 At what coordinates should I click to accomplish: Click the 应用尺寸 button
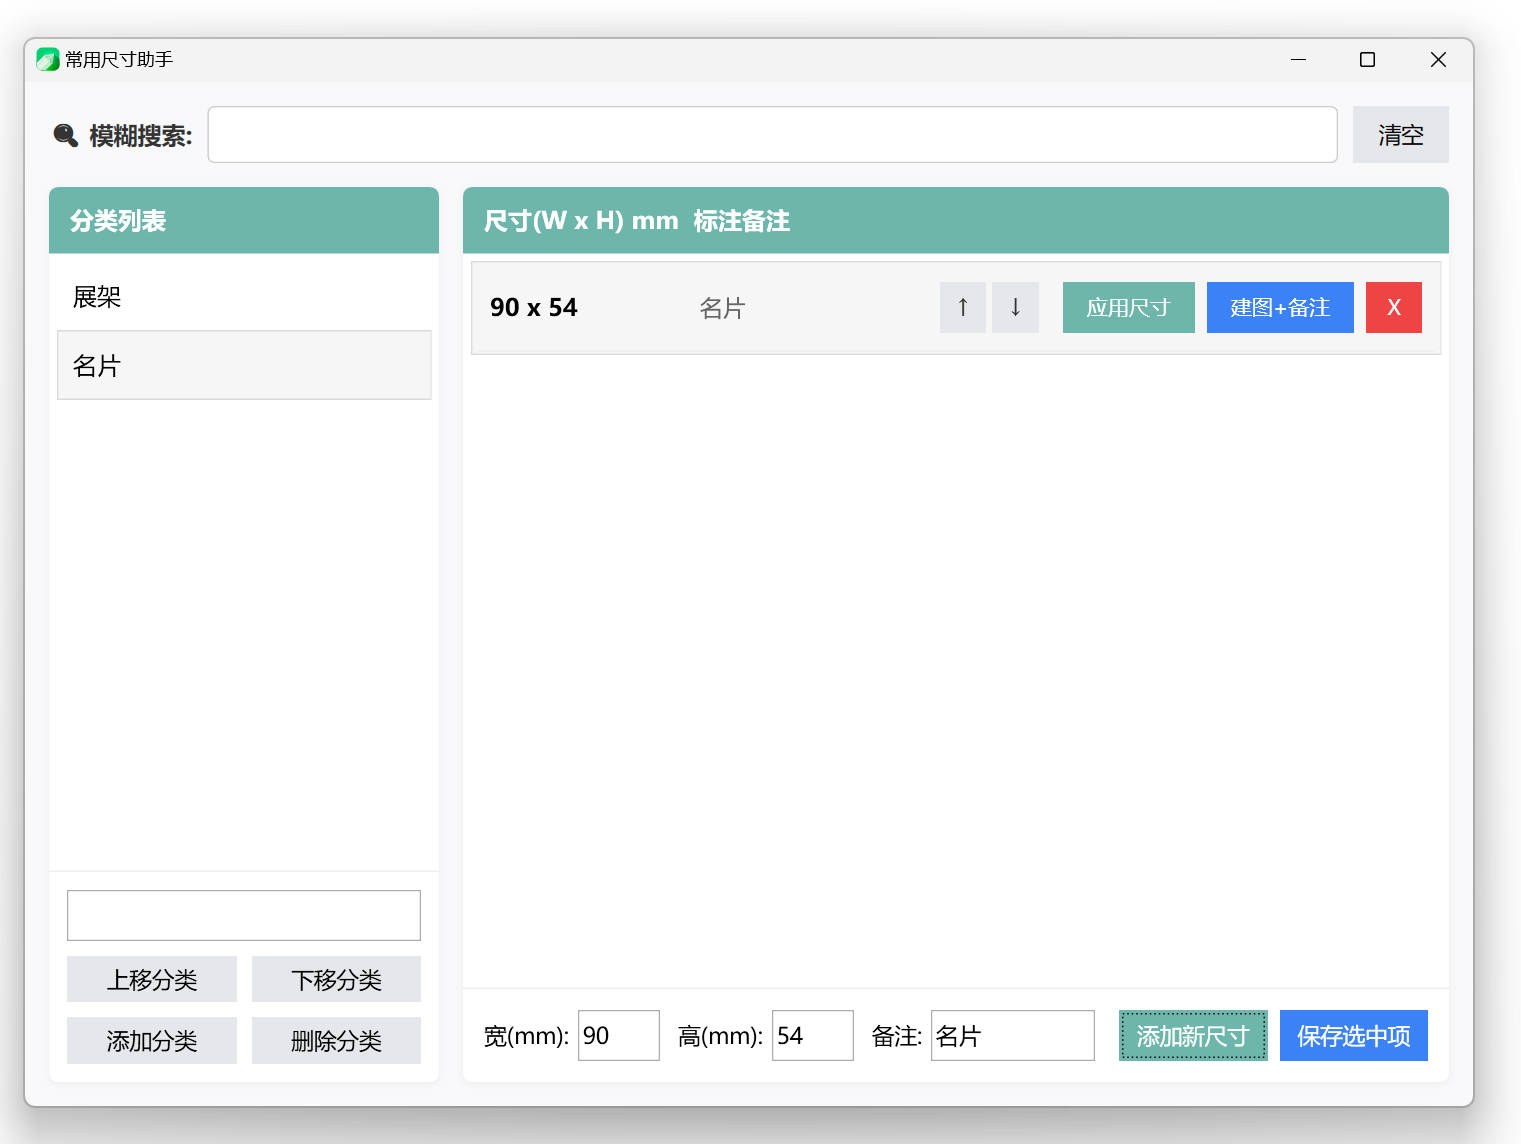click(x=1128, y=307)
